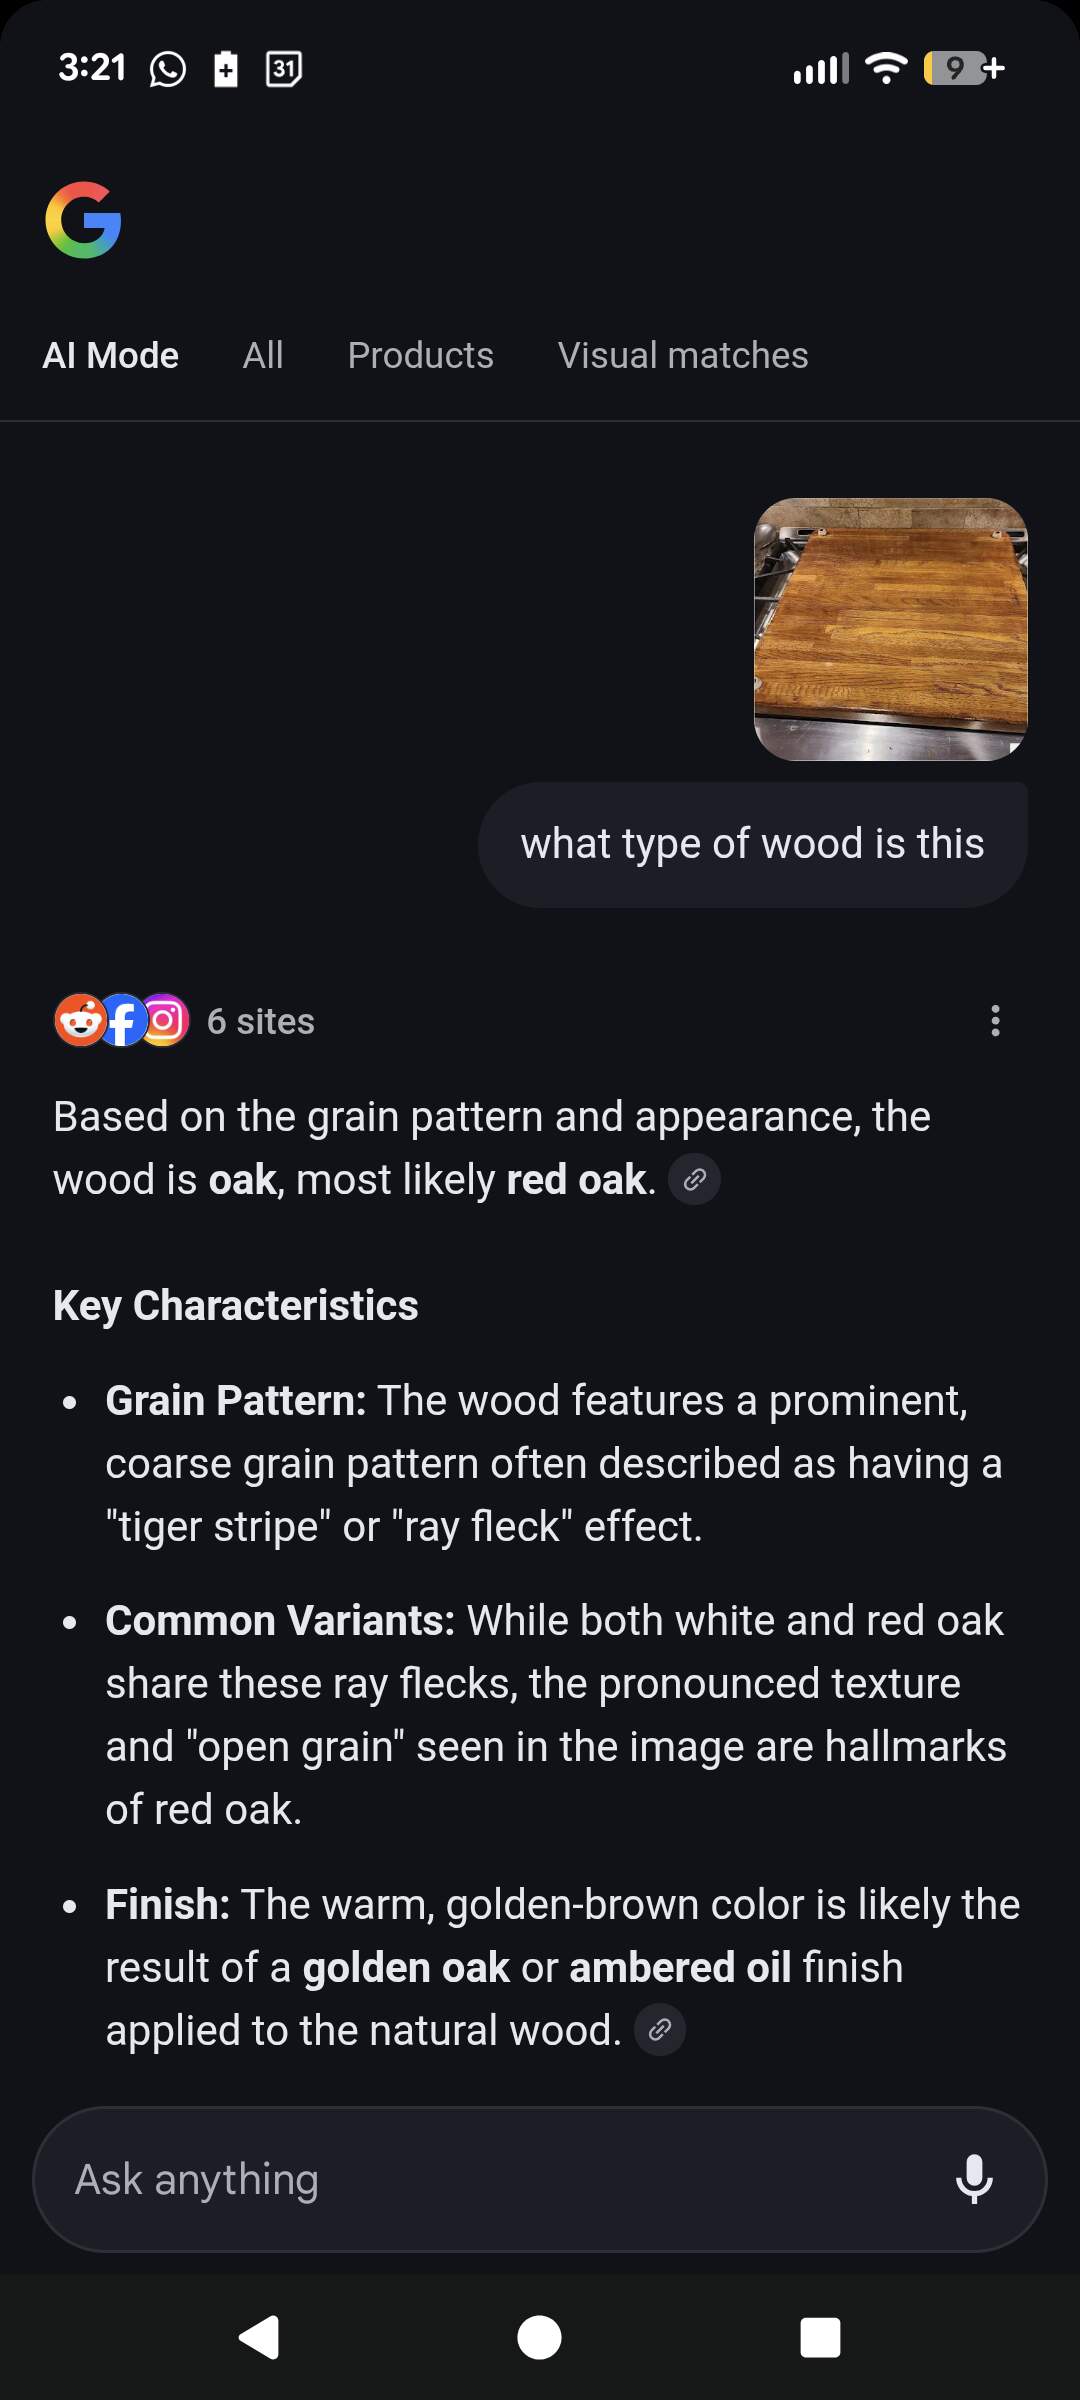Screen dimensions: 1080x2400
Task: Tap the wooden board image thumbnail
Action: pos(890,629)
